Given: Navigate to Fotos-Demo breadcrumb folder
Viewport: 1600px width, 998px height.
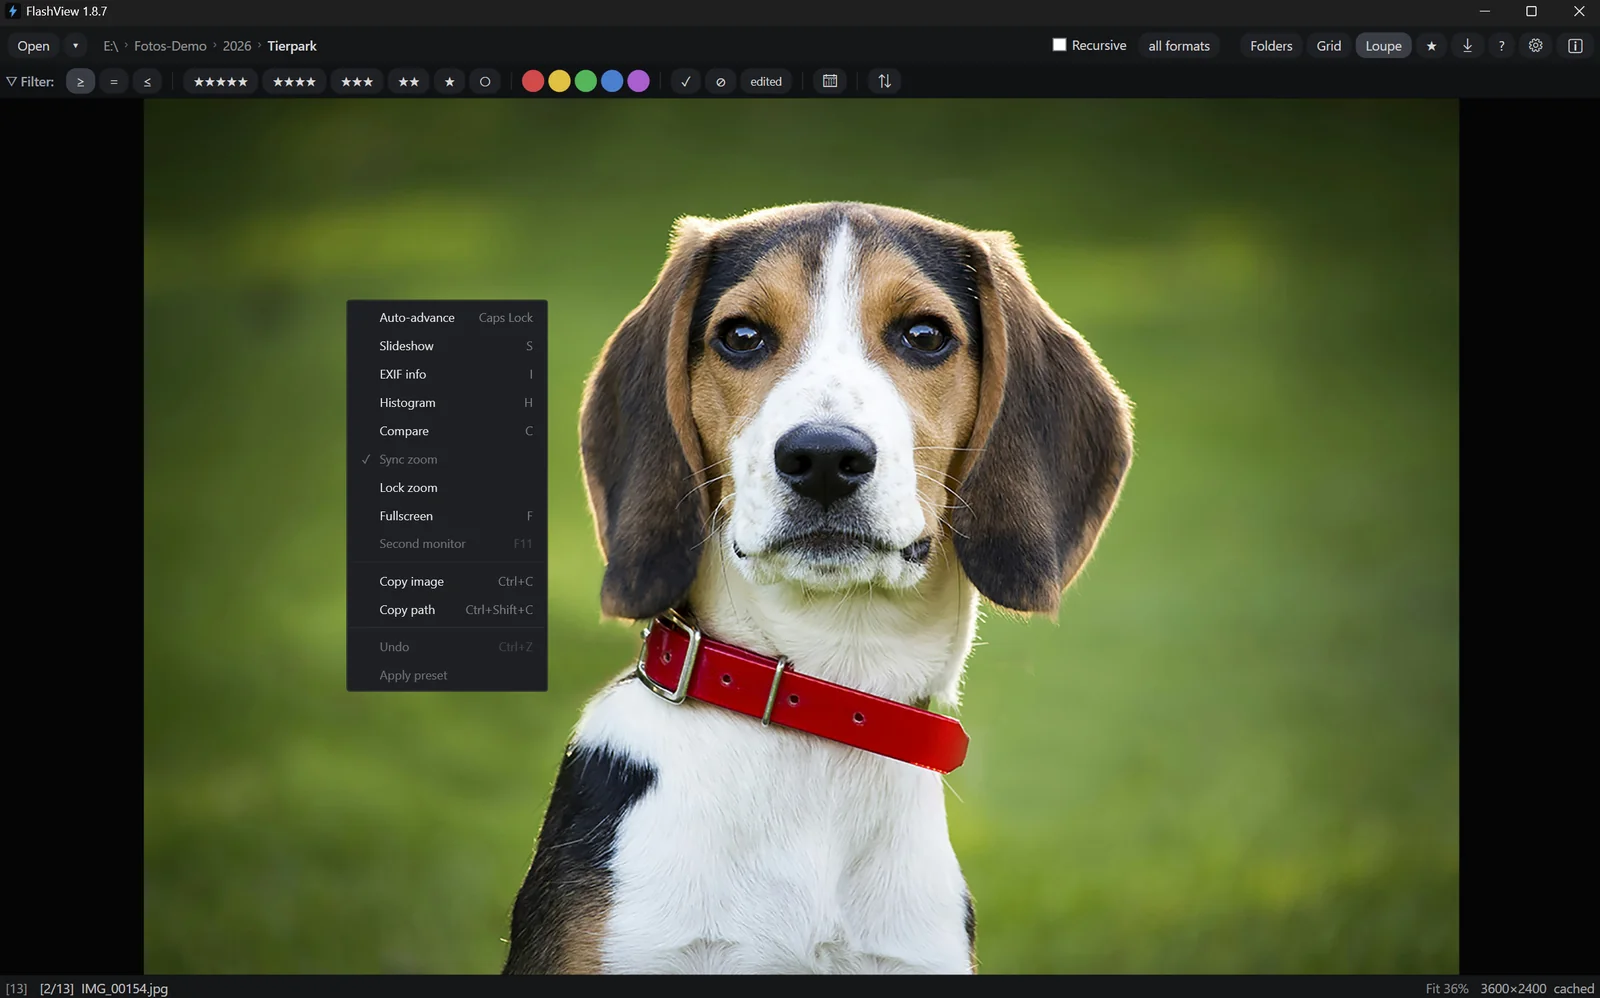Looking at the screenshot, I should tap(170, 46).
